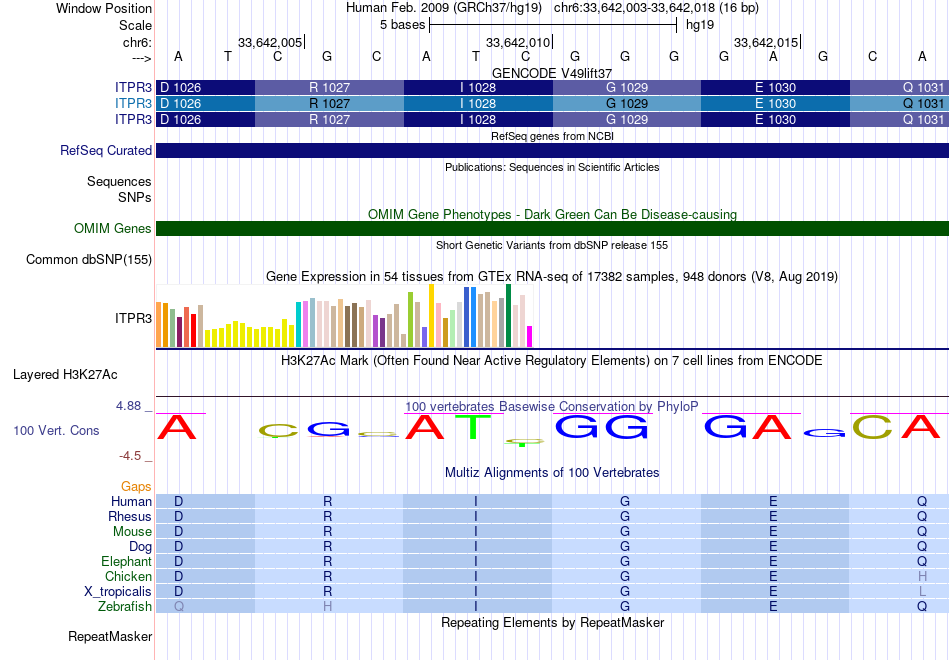Select the light-blue highlighted ITPR3 transcript label

click(133, 104)
